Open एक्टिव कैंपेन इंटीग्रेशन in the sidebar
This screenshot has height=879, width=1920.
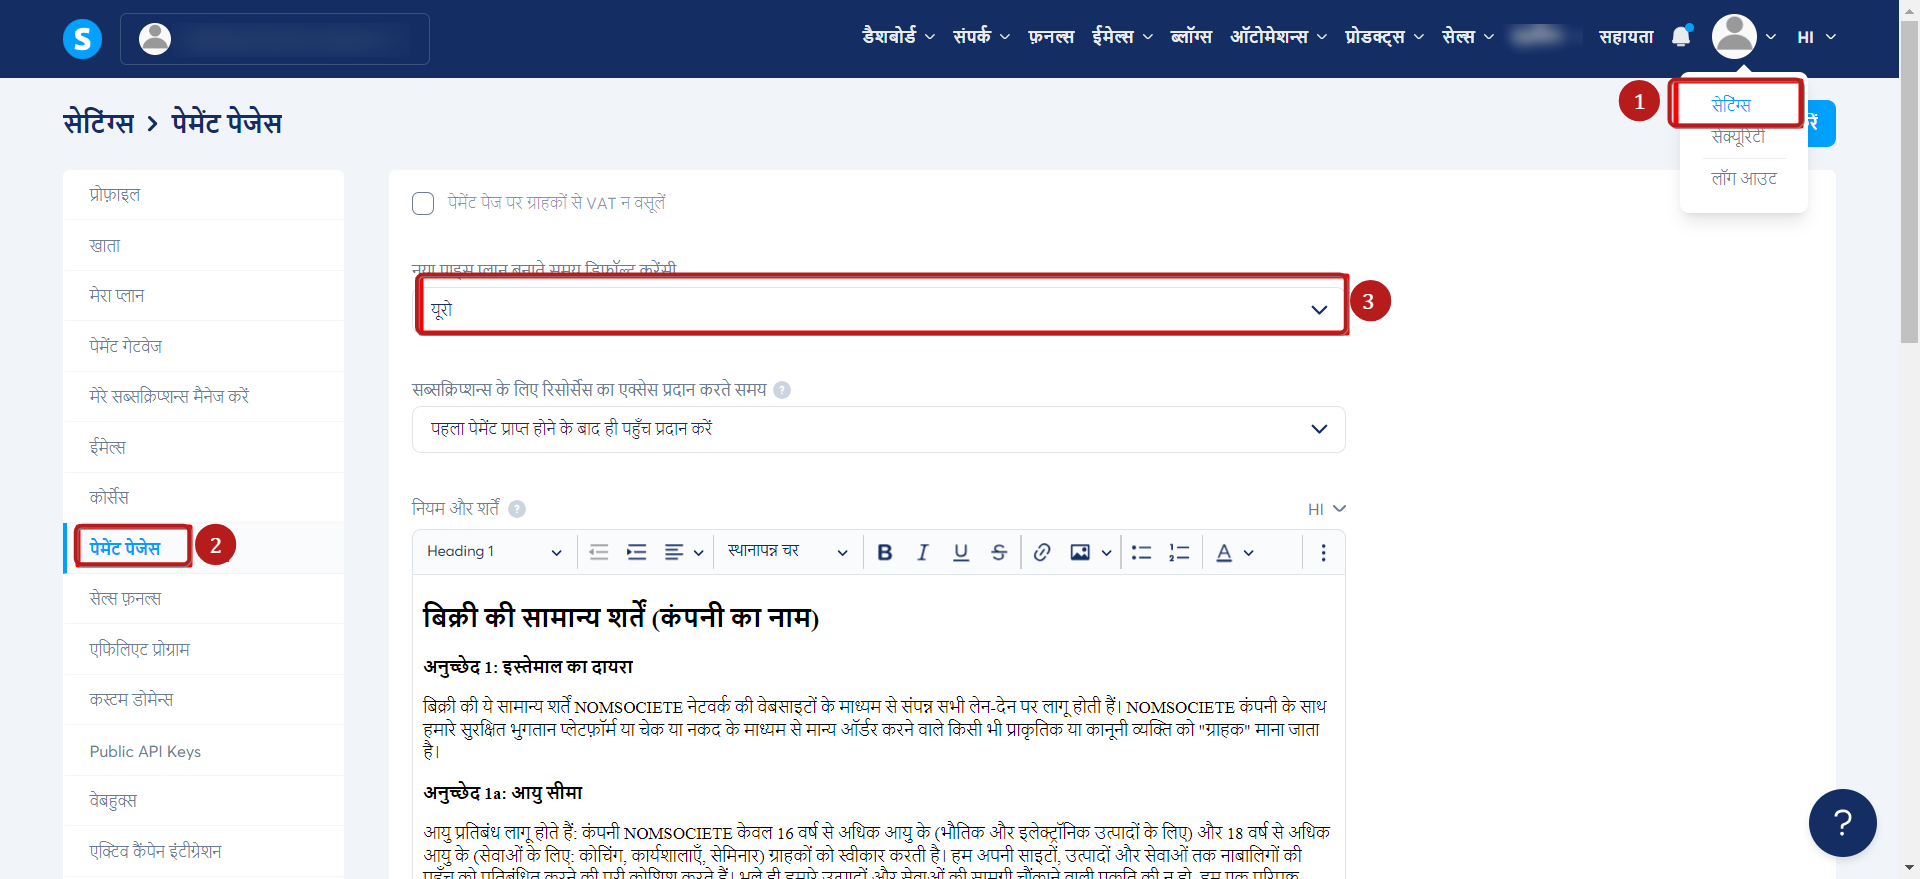pyautogui.click(x=204, y=852)
